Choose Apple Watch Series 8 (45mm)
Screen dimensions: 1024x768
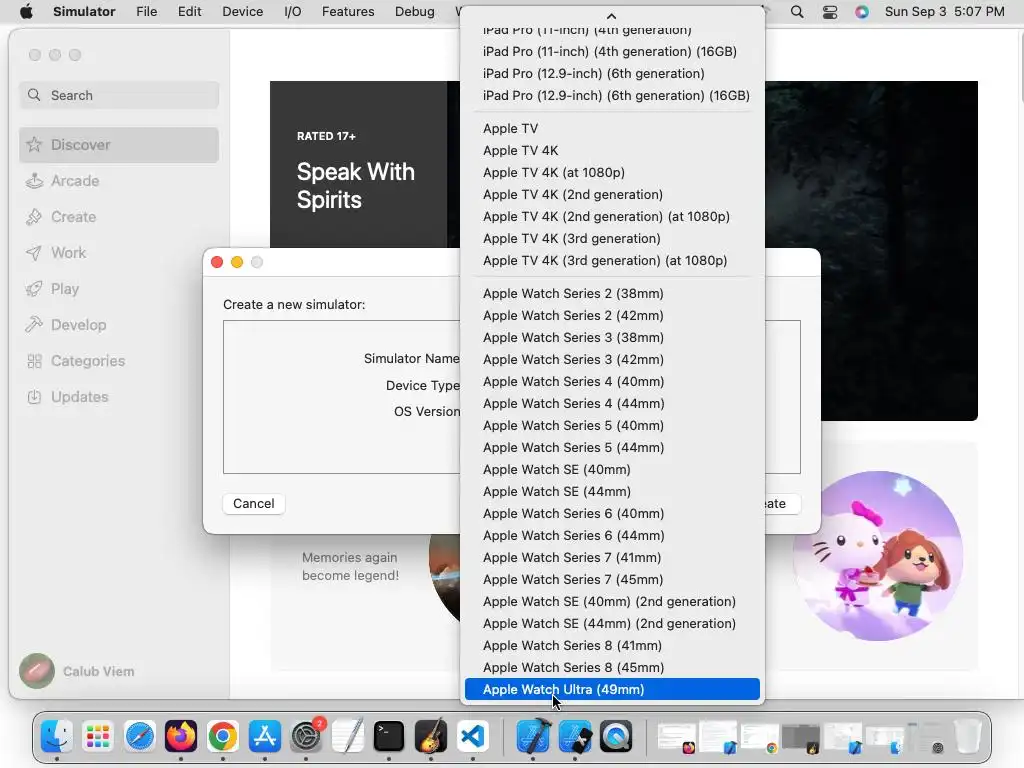pos(612,667)
